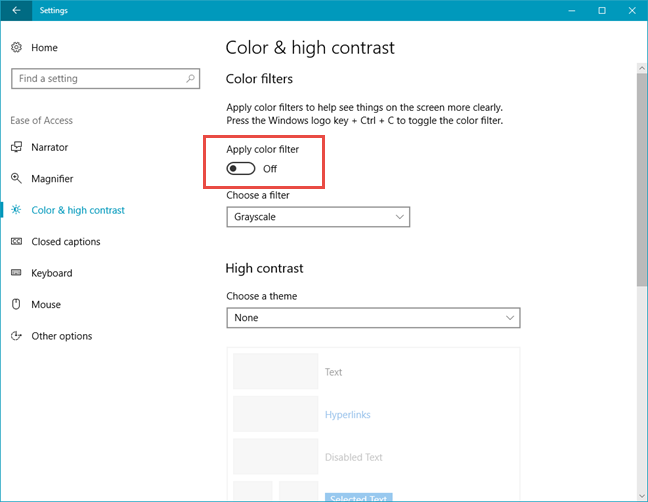Go to Closed captions settings
648x502 pixels.
(66, 242)
